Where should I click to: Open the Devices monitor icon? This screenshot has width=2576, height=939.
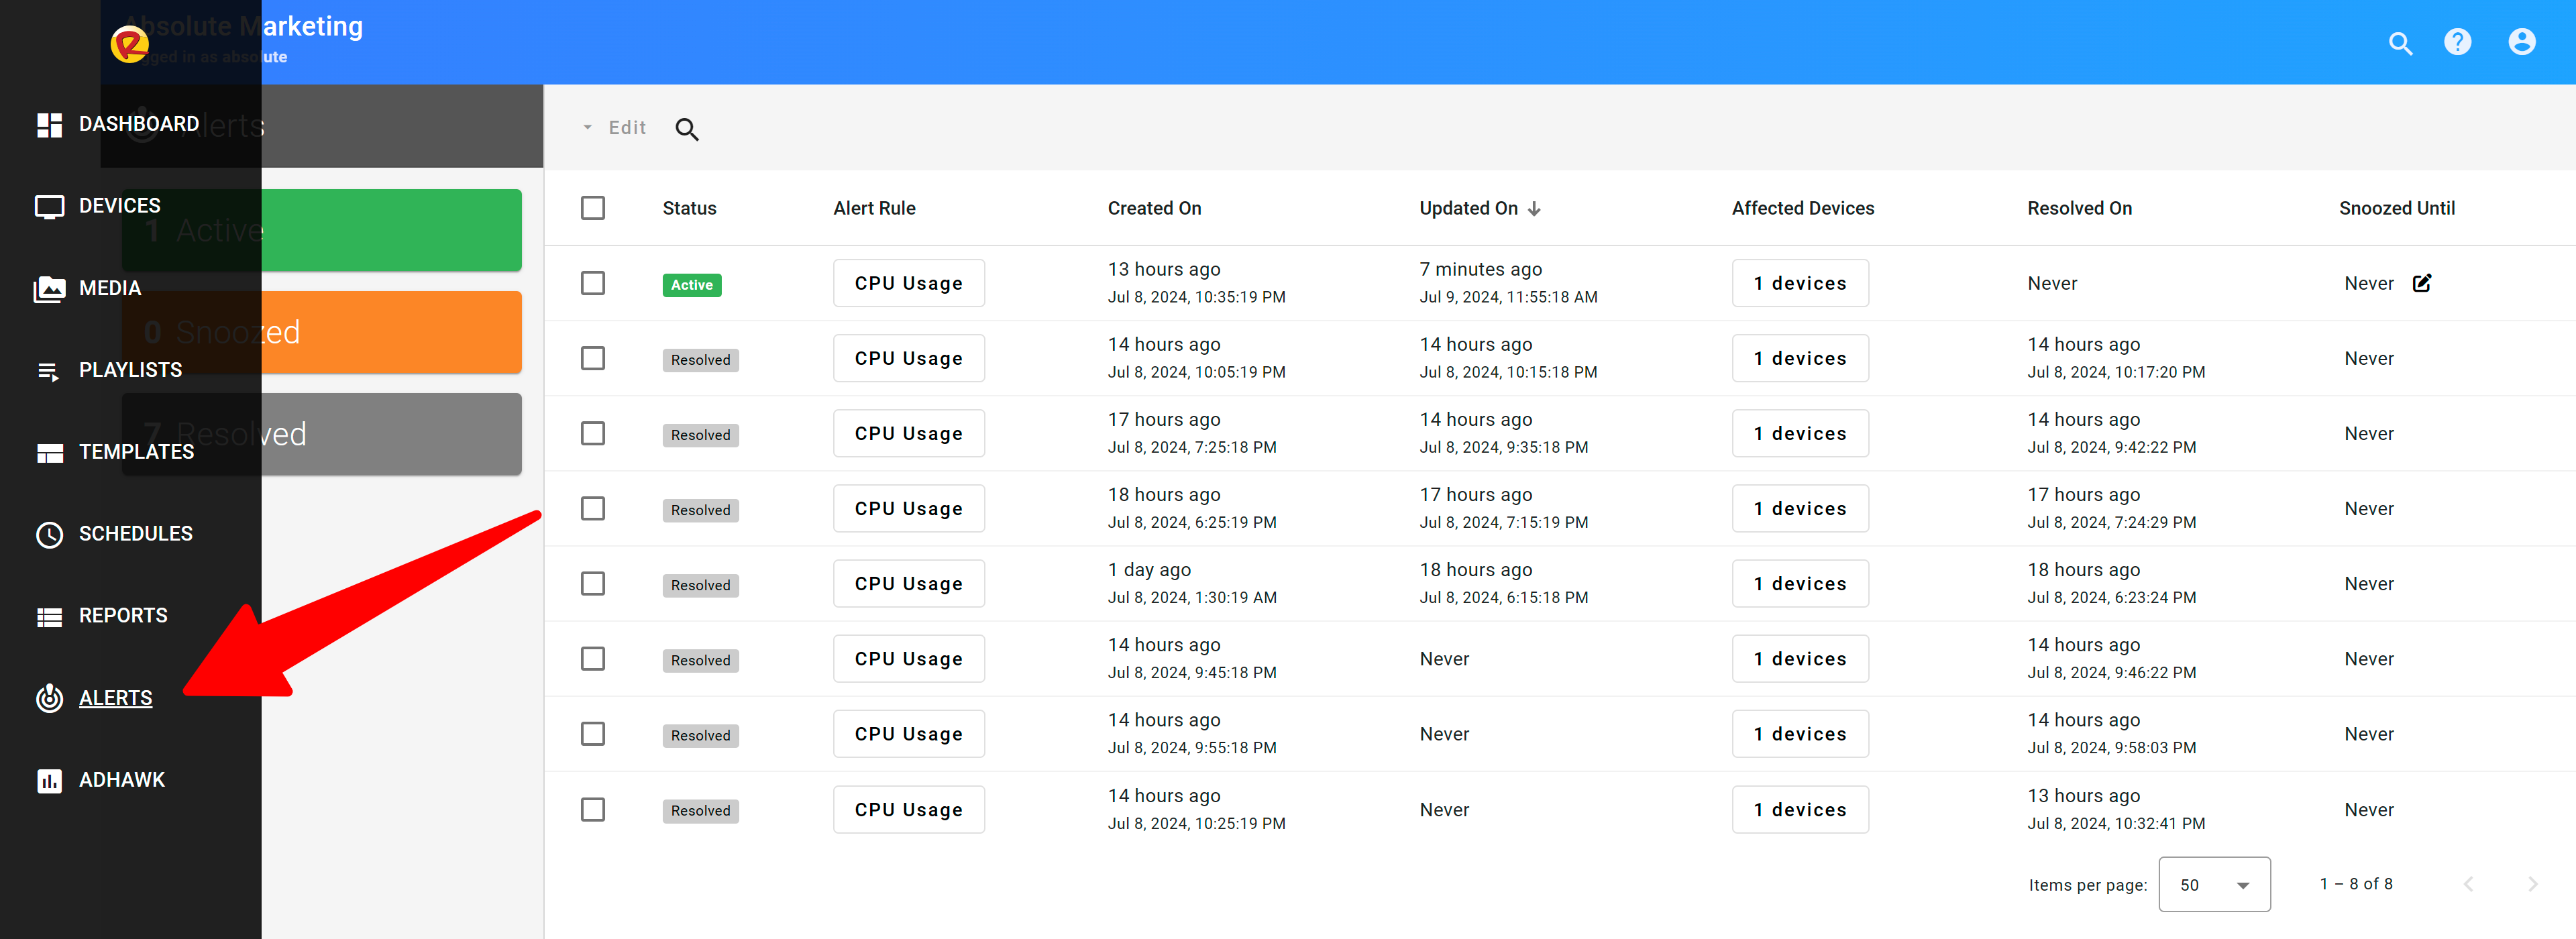[49, 207]
